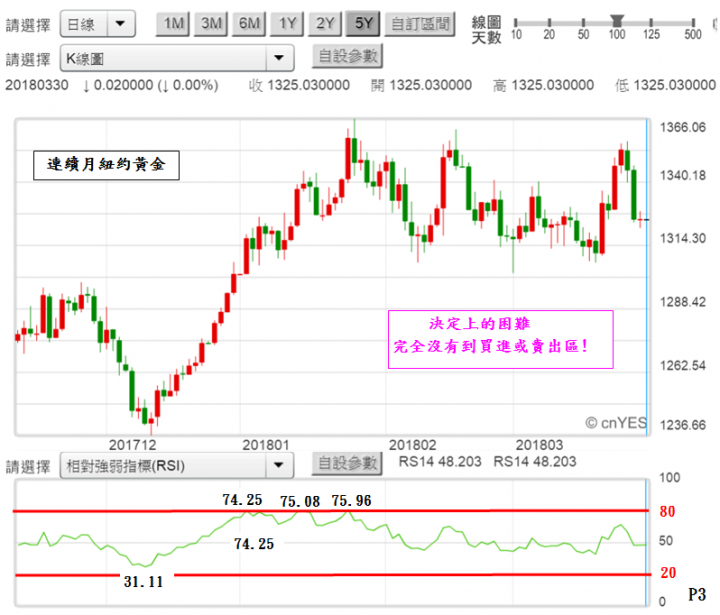Click the date 20180330 readout
Viewport: 720px width, 615px height.
pyautogui.click(x=37, y=85)
